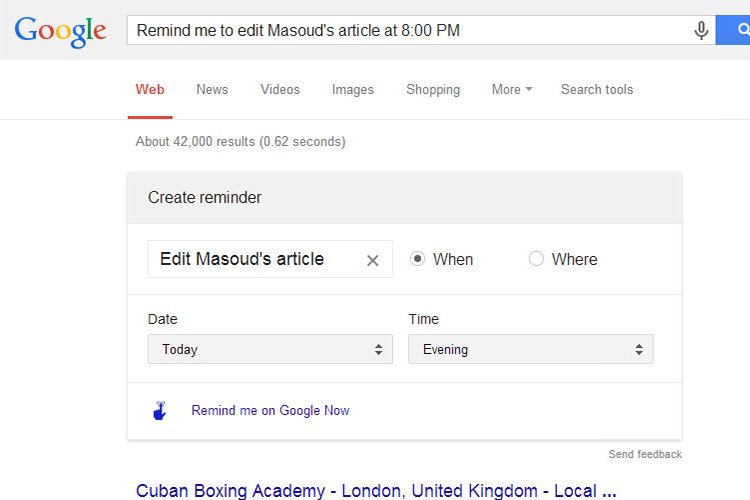750x500 pixels.
Task: Click the microphone voice search icon
Action: coord(701,31)
